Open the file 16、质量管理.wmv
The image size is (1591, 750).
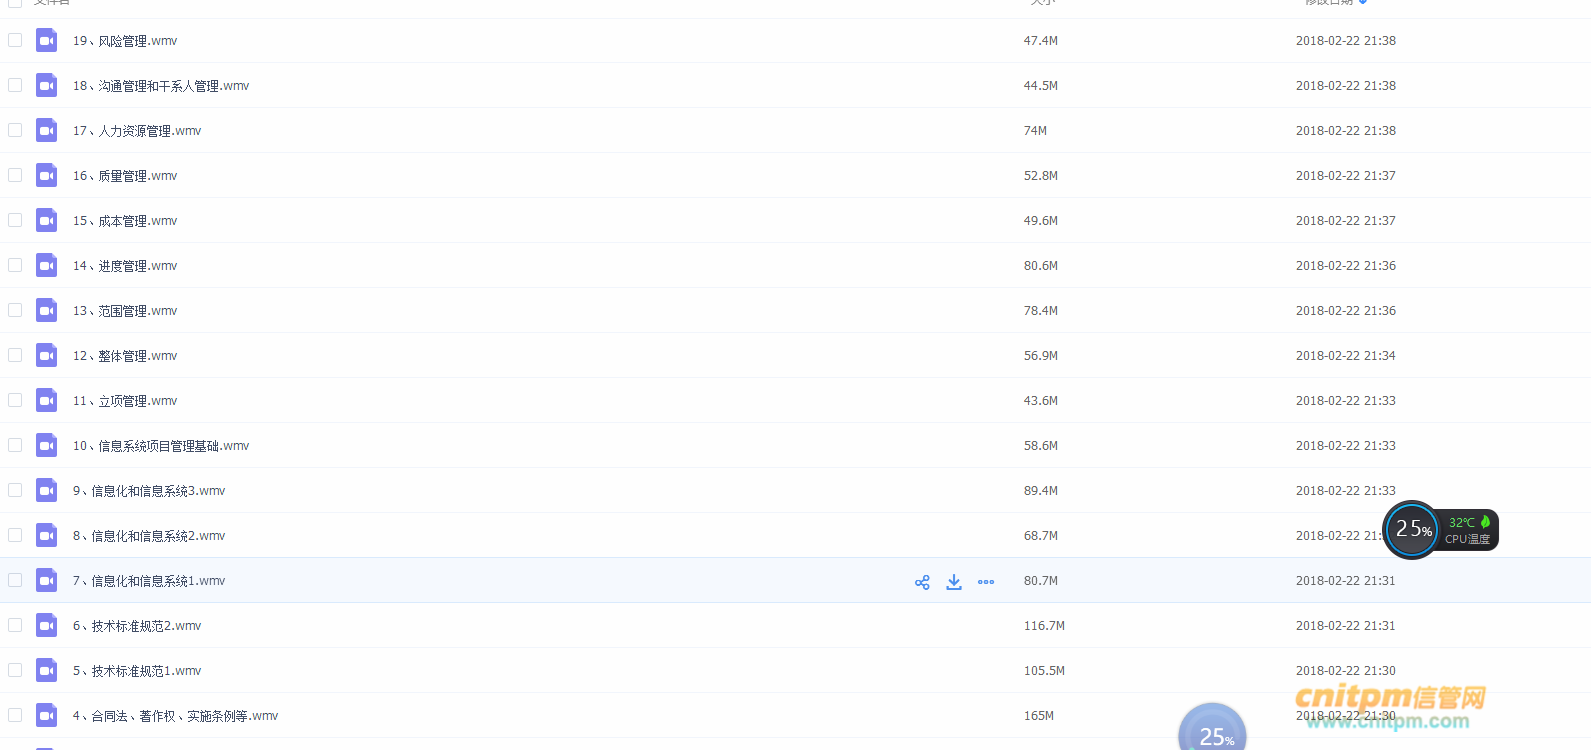(125, 176)
